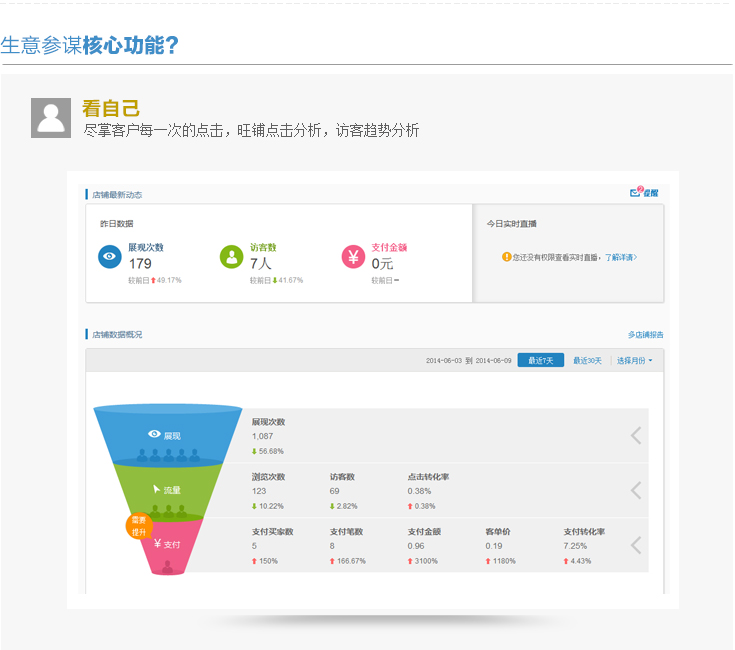
Task: Click the 访客数 value 7人
Action: [261, 264]
